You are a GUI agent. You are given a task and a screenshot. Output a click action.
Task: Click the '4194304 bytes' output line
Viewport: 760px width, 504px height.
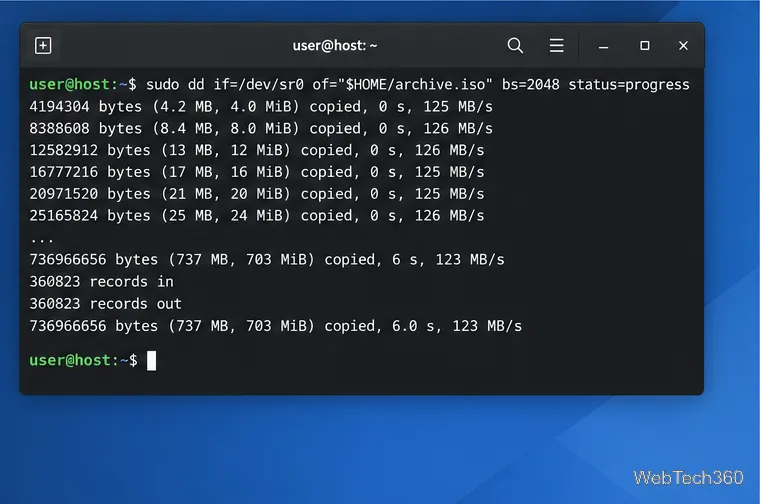pyautogui.click(x=261, y=107)
